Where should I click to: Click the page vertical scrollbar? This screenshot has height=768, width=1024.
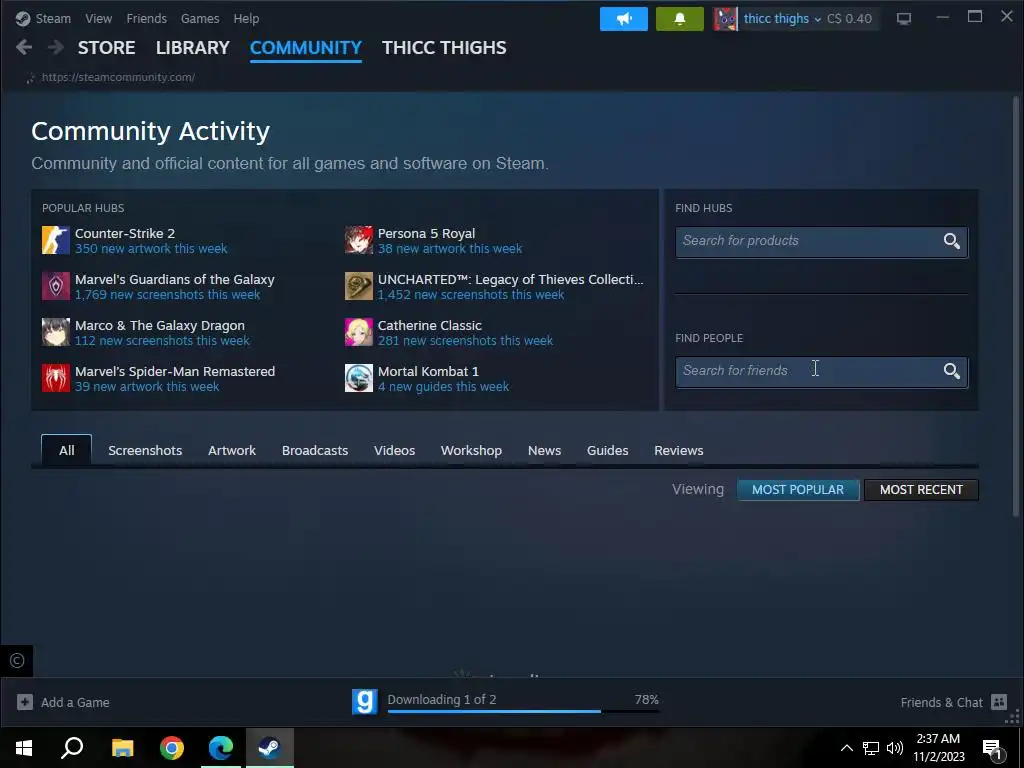point(1016,306)
